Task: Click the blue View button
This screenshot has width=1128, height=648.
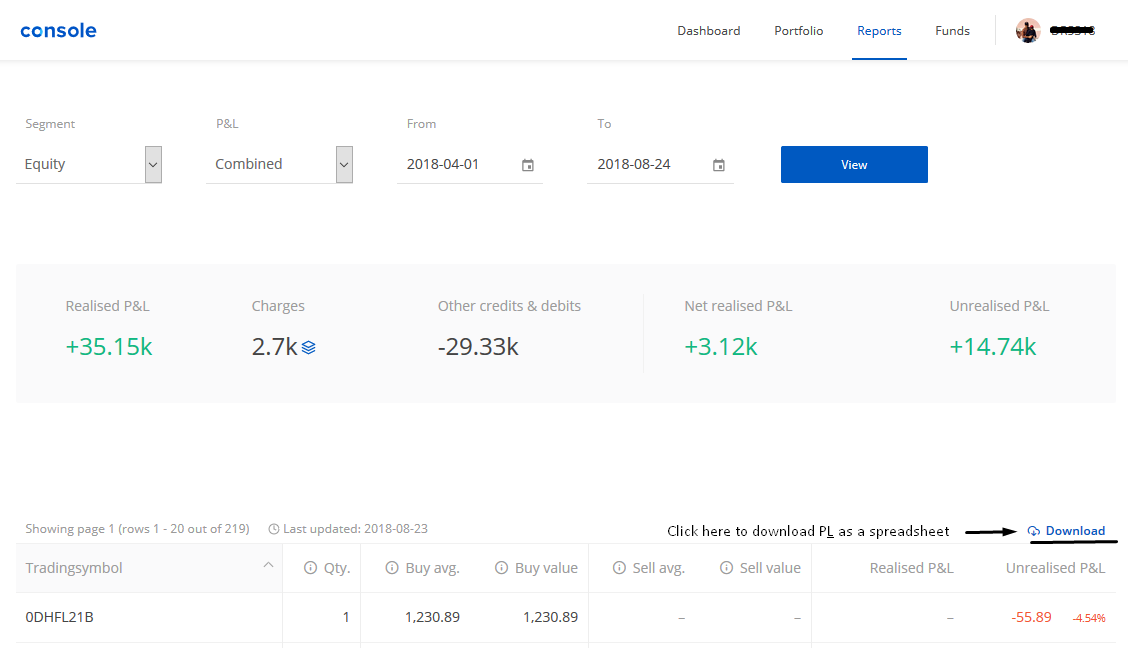Action: (854, 164)
